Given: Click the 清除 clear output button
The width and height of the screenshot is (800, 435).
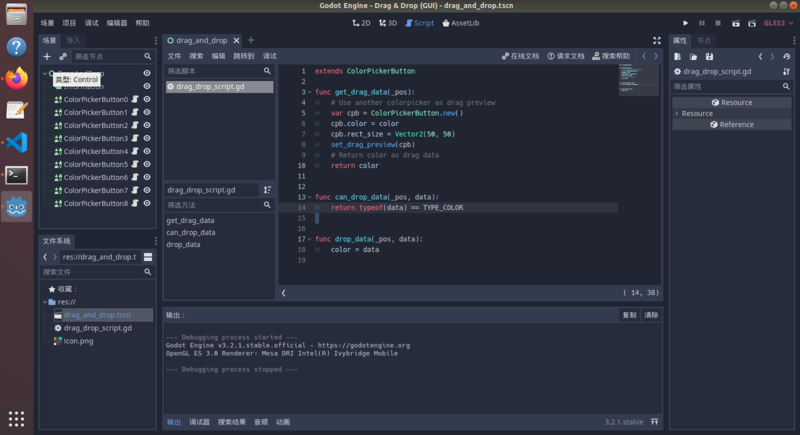Looking at the screenshot, I should pos(651,315).
